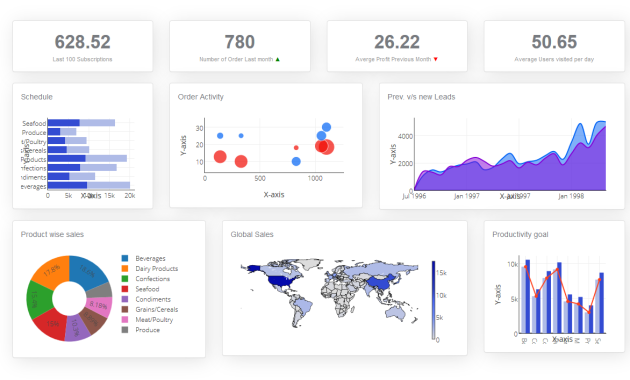Click the Seafood bar in Schedule chart
Viewport: 630px width, 380px height.
81,123
